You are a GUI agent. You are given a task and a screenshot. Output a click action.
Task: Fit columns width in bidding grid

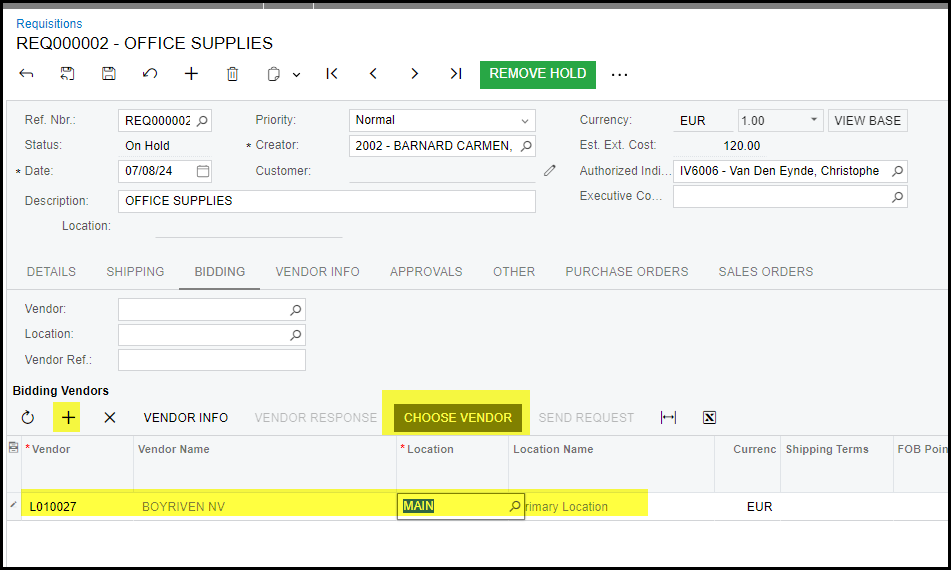pyautogui.click(x=668, y=418)
